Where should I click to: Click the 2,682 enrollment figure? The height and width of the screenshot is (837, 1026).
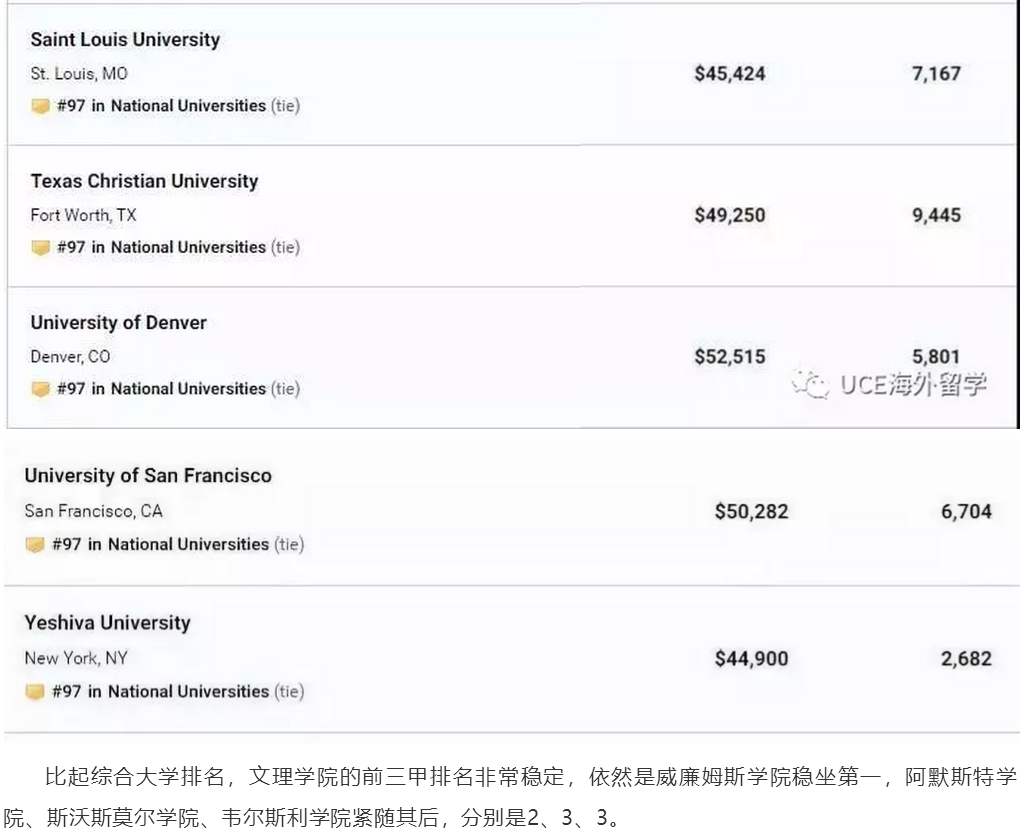pyautogui.click(x=966, y=659)
